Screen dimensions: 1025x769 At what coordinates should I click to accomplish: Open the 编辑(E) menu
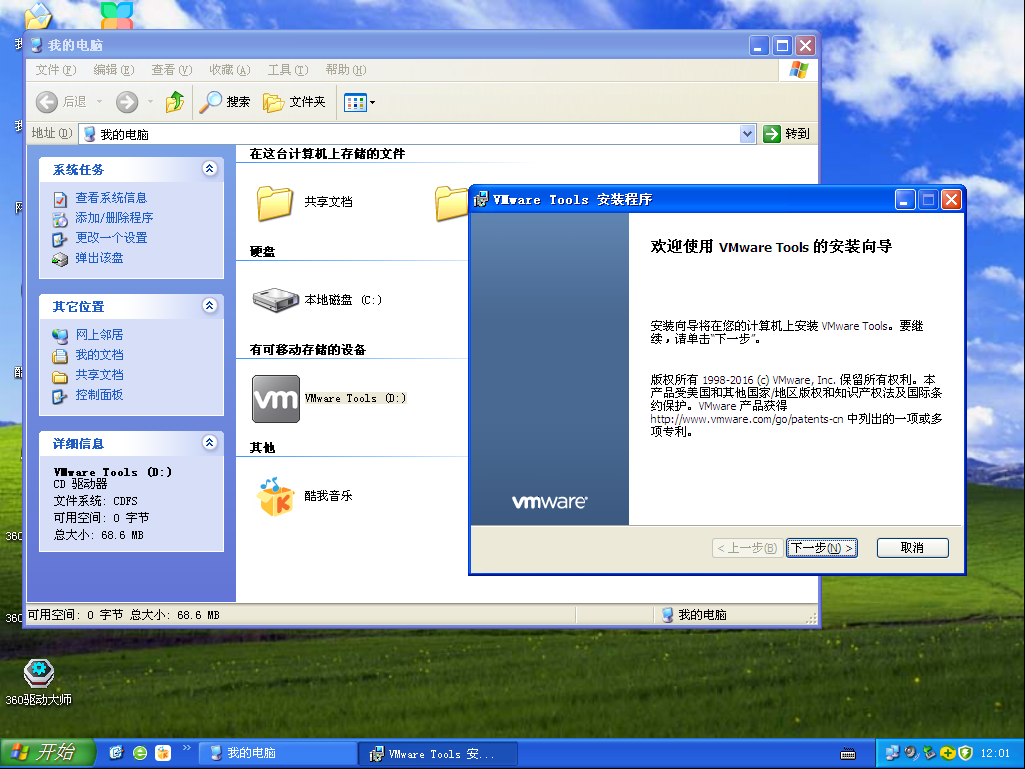coord(114,69)
